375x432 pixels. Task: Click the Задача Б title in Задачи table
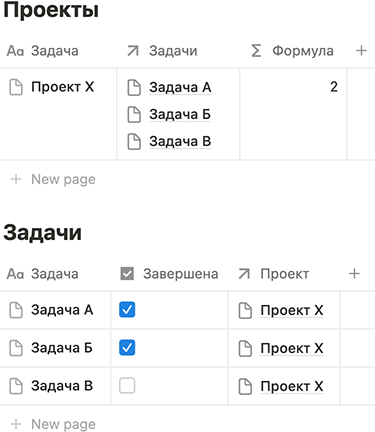tap(62, 348)
